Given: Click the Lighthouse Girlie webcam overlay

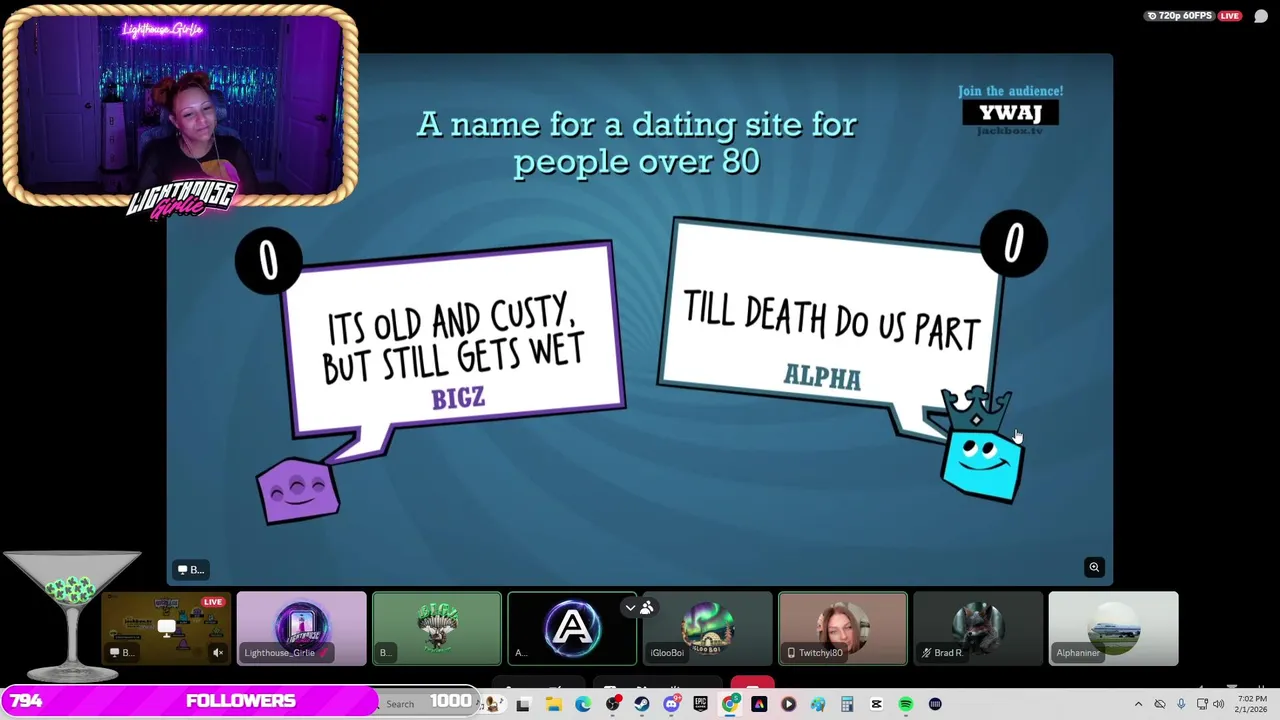Looking at the screenshot, I should coord(180,108).
